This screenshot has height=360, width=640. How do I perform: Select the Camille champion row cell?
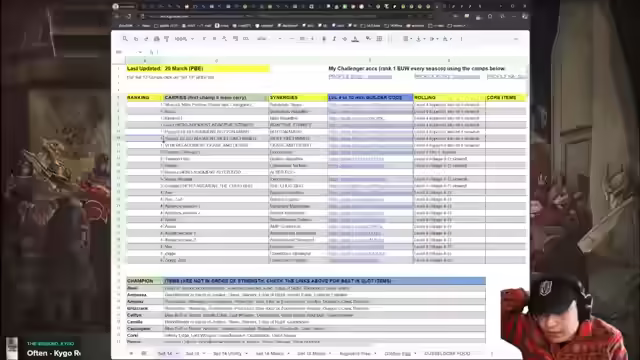click(144, 322)
